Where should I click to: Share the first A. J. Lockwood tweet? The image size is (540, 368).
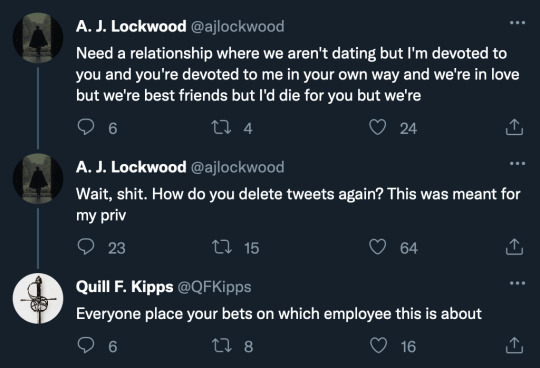coord(514,127)
